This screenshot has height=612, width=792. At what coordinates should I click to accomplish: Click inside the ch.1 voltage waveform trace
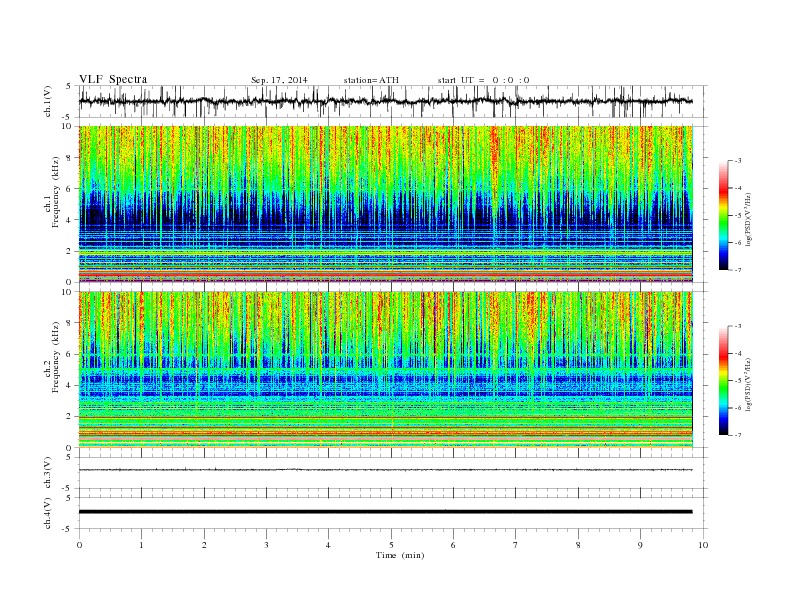tap(385, 101)
